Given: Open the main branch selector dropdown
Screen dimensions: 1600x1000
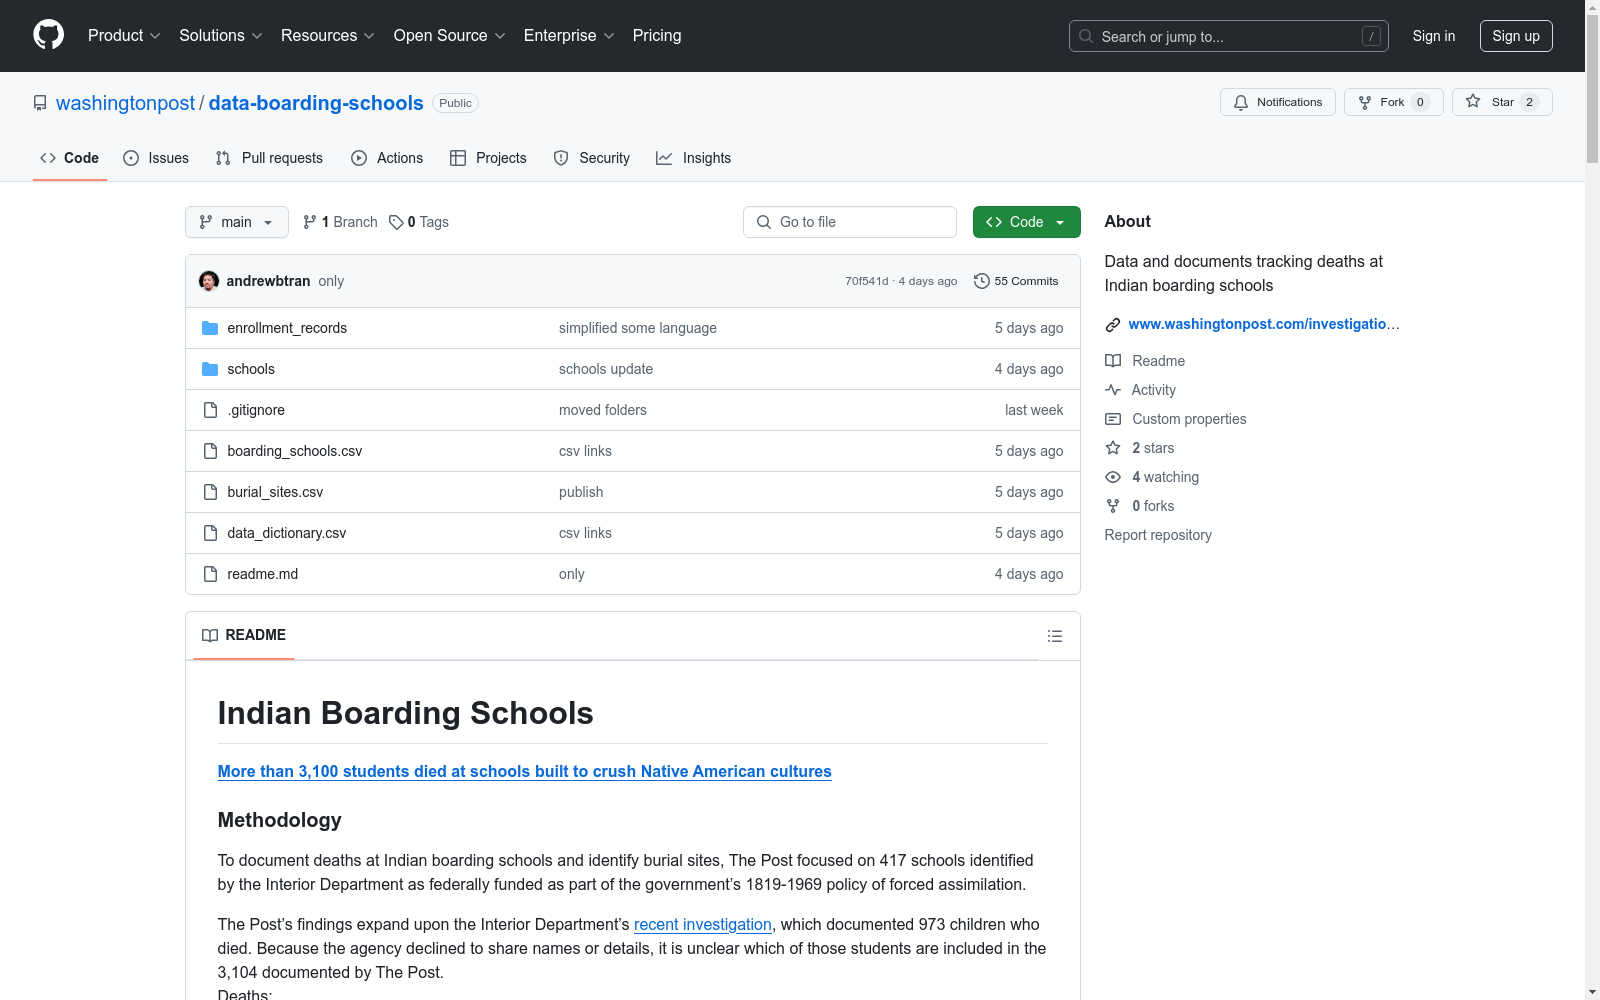Looking at the screenshot, I should 236,222.
